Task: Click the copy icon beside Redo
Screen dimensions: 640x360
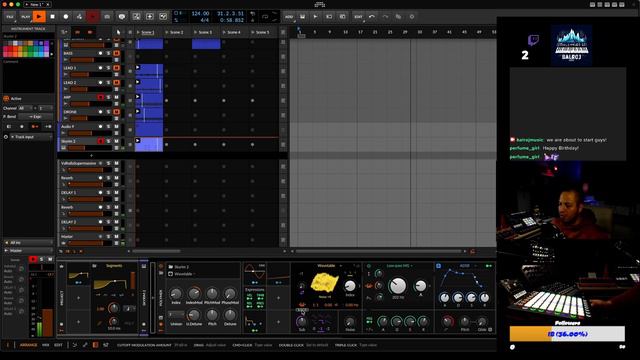Action: coord(398,17)
